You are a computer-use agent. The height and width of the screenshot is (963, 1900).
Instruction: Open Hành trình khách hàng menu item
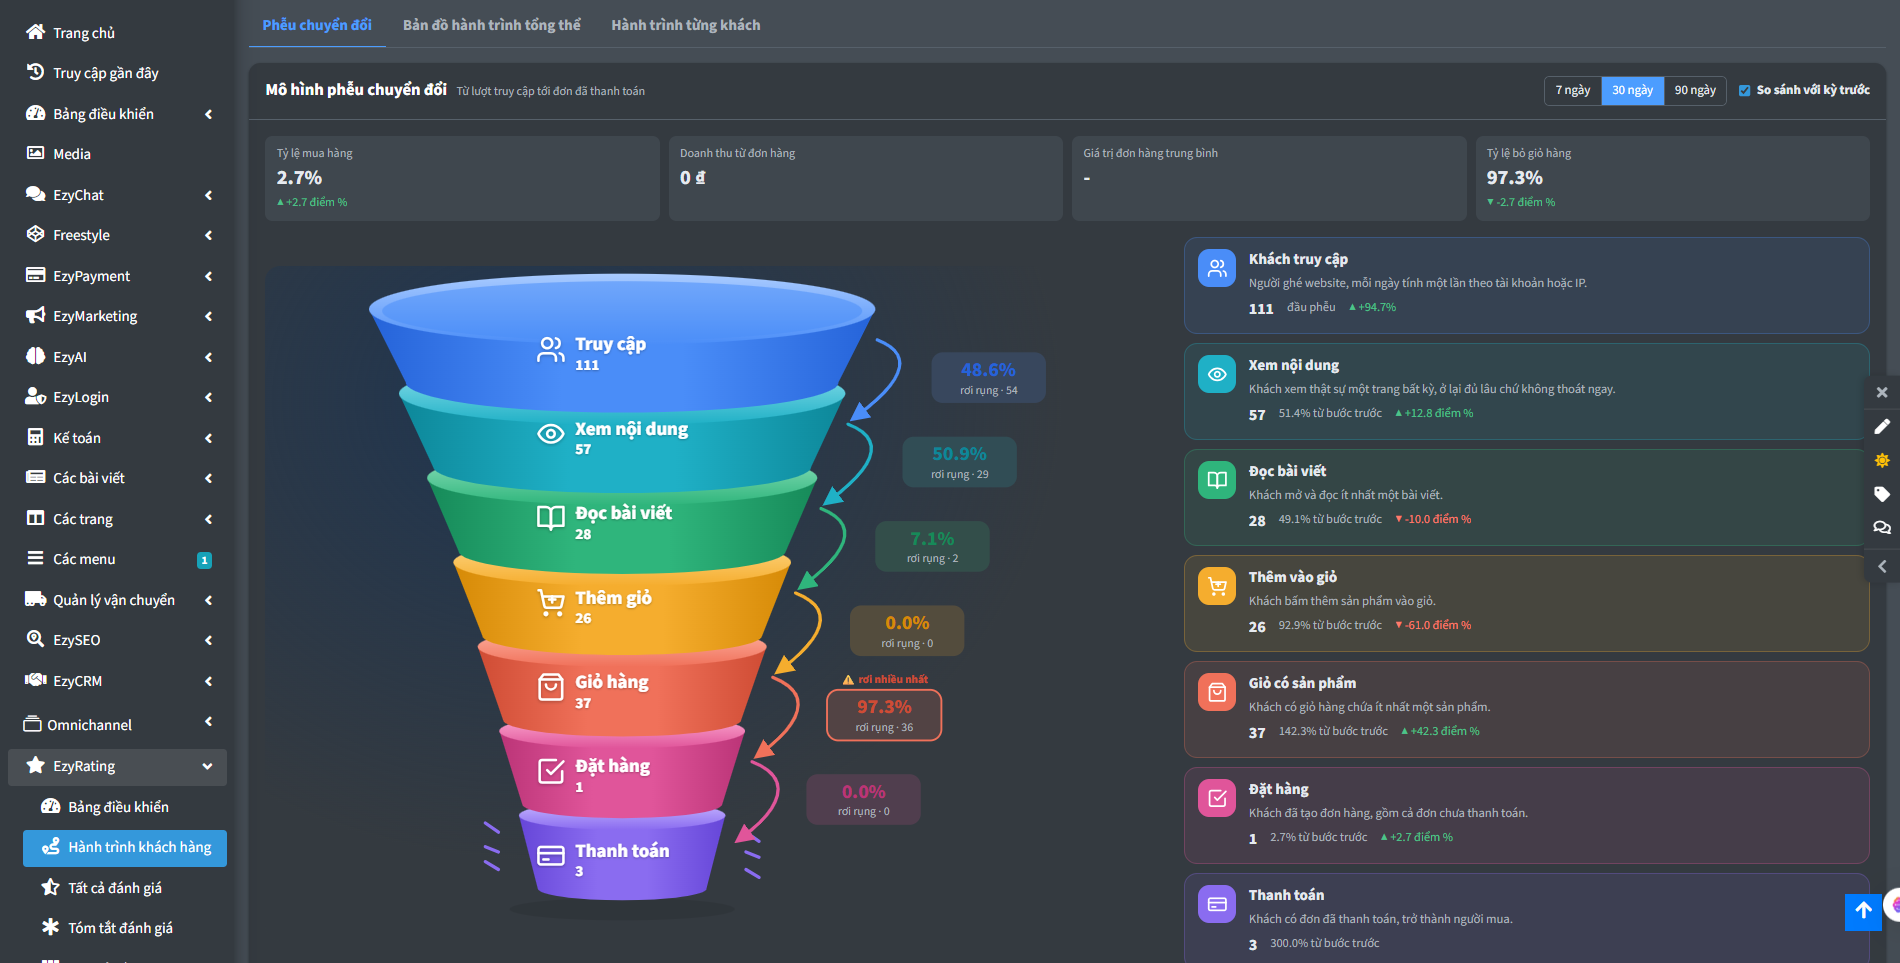click(x=125, y=847)
